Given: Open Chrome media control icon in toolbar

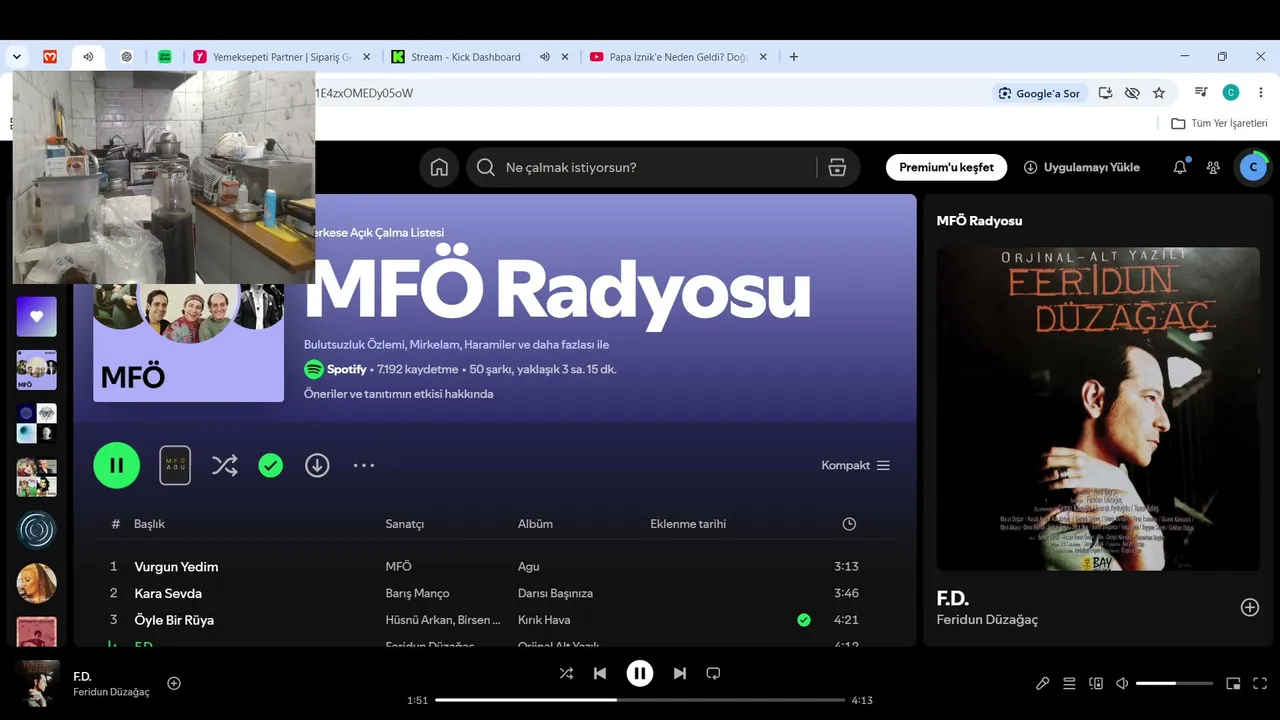Looking at the screenshot, I should (1200, 93).
